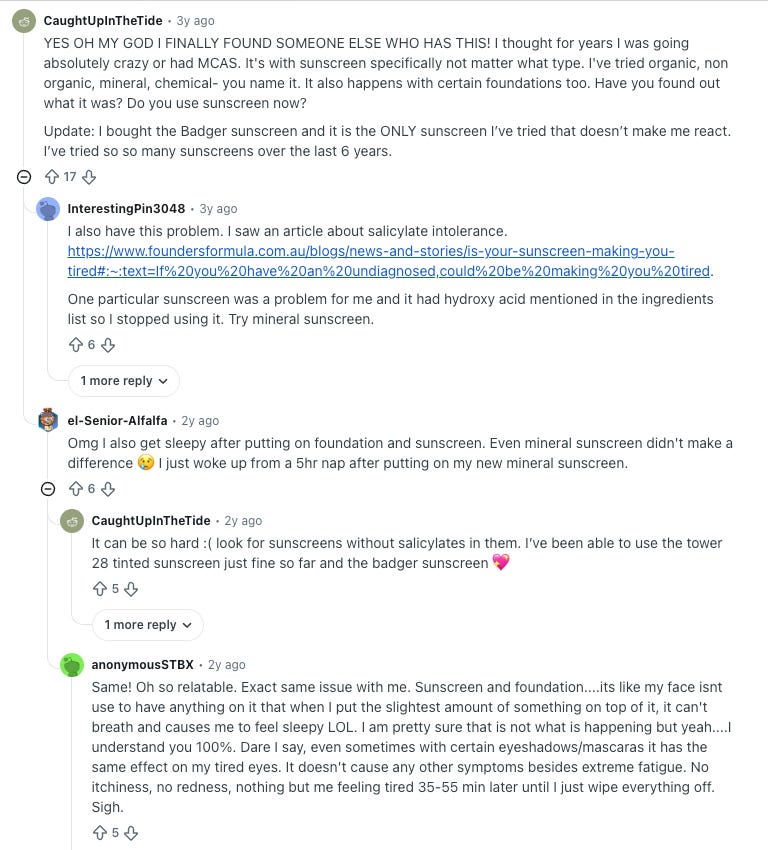Click el-Senior-Alfalfa's avatar image
Screen dimensions: 768x850
pos(48,420)
